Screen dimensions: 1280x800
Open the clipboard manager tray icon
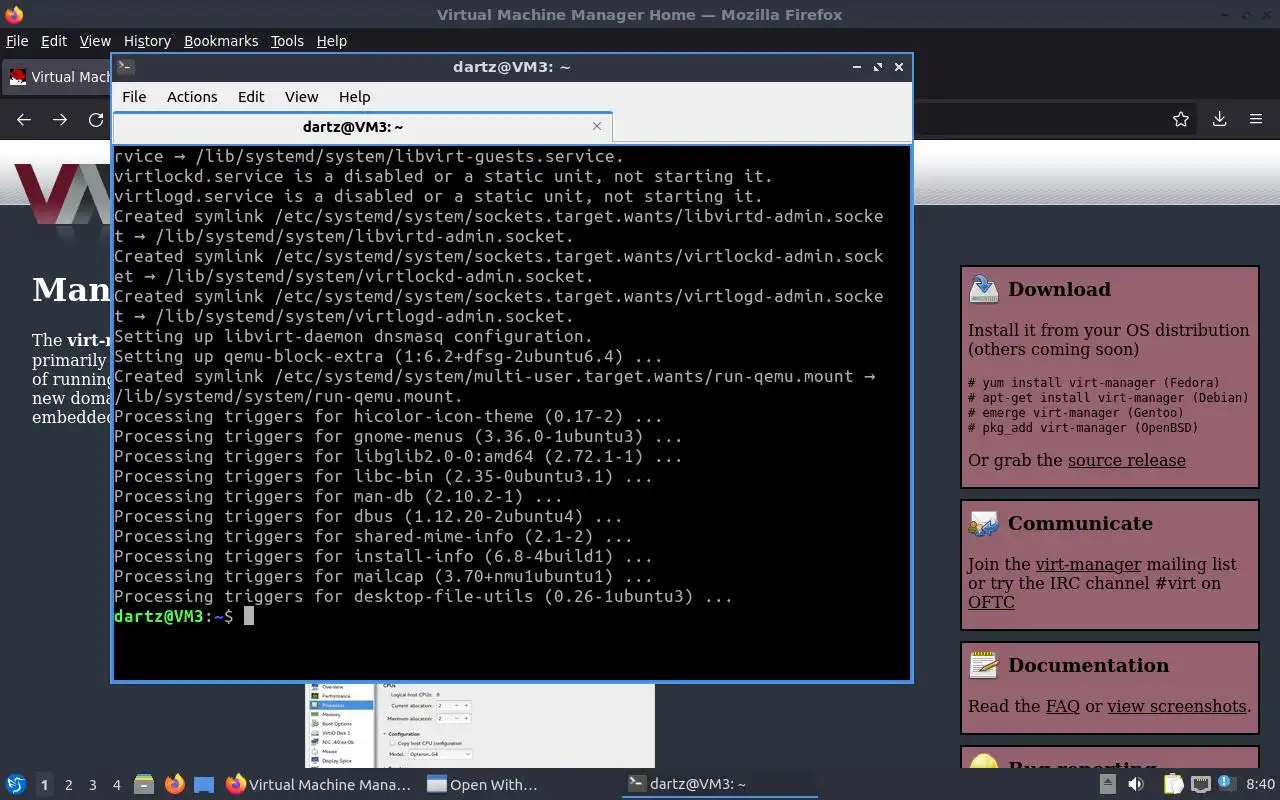(1173, 784)
